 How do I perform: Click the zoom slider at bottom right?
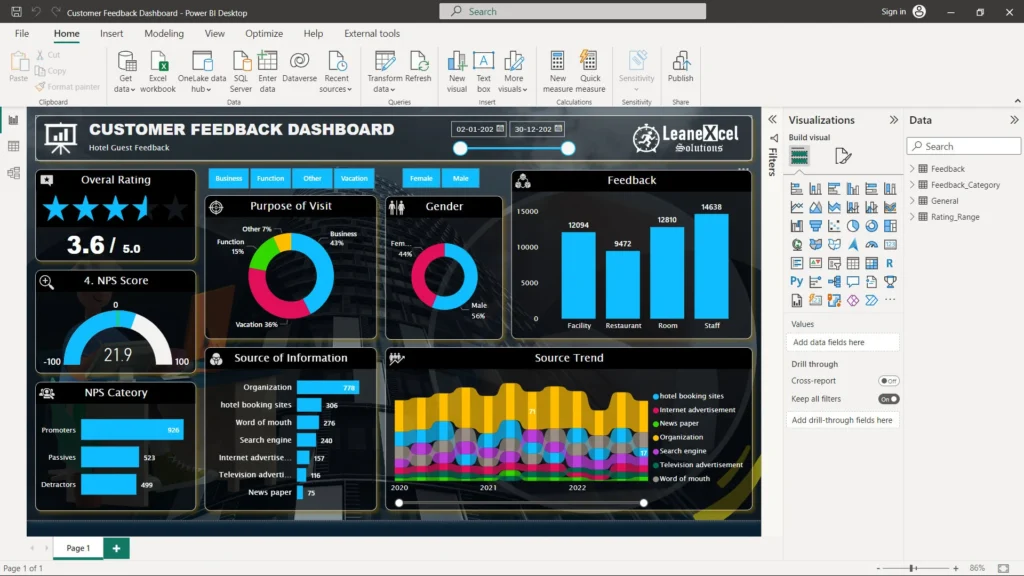pyautogui.click(x=912, y=568)
